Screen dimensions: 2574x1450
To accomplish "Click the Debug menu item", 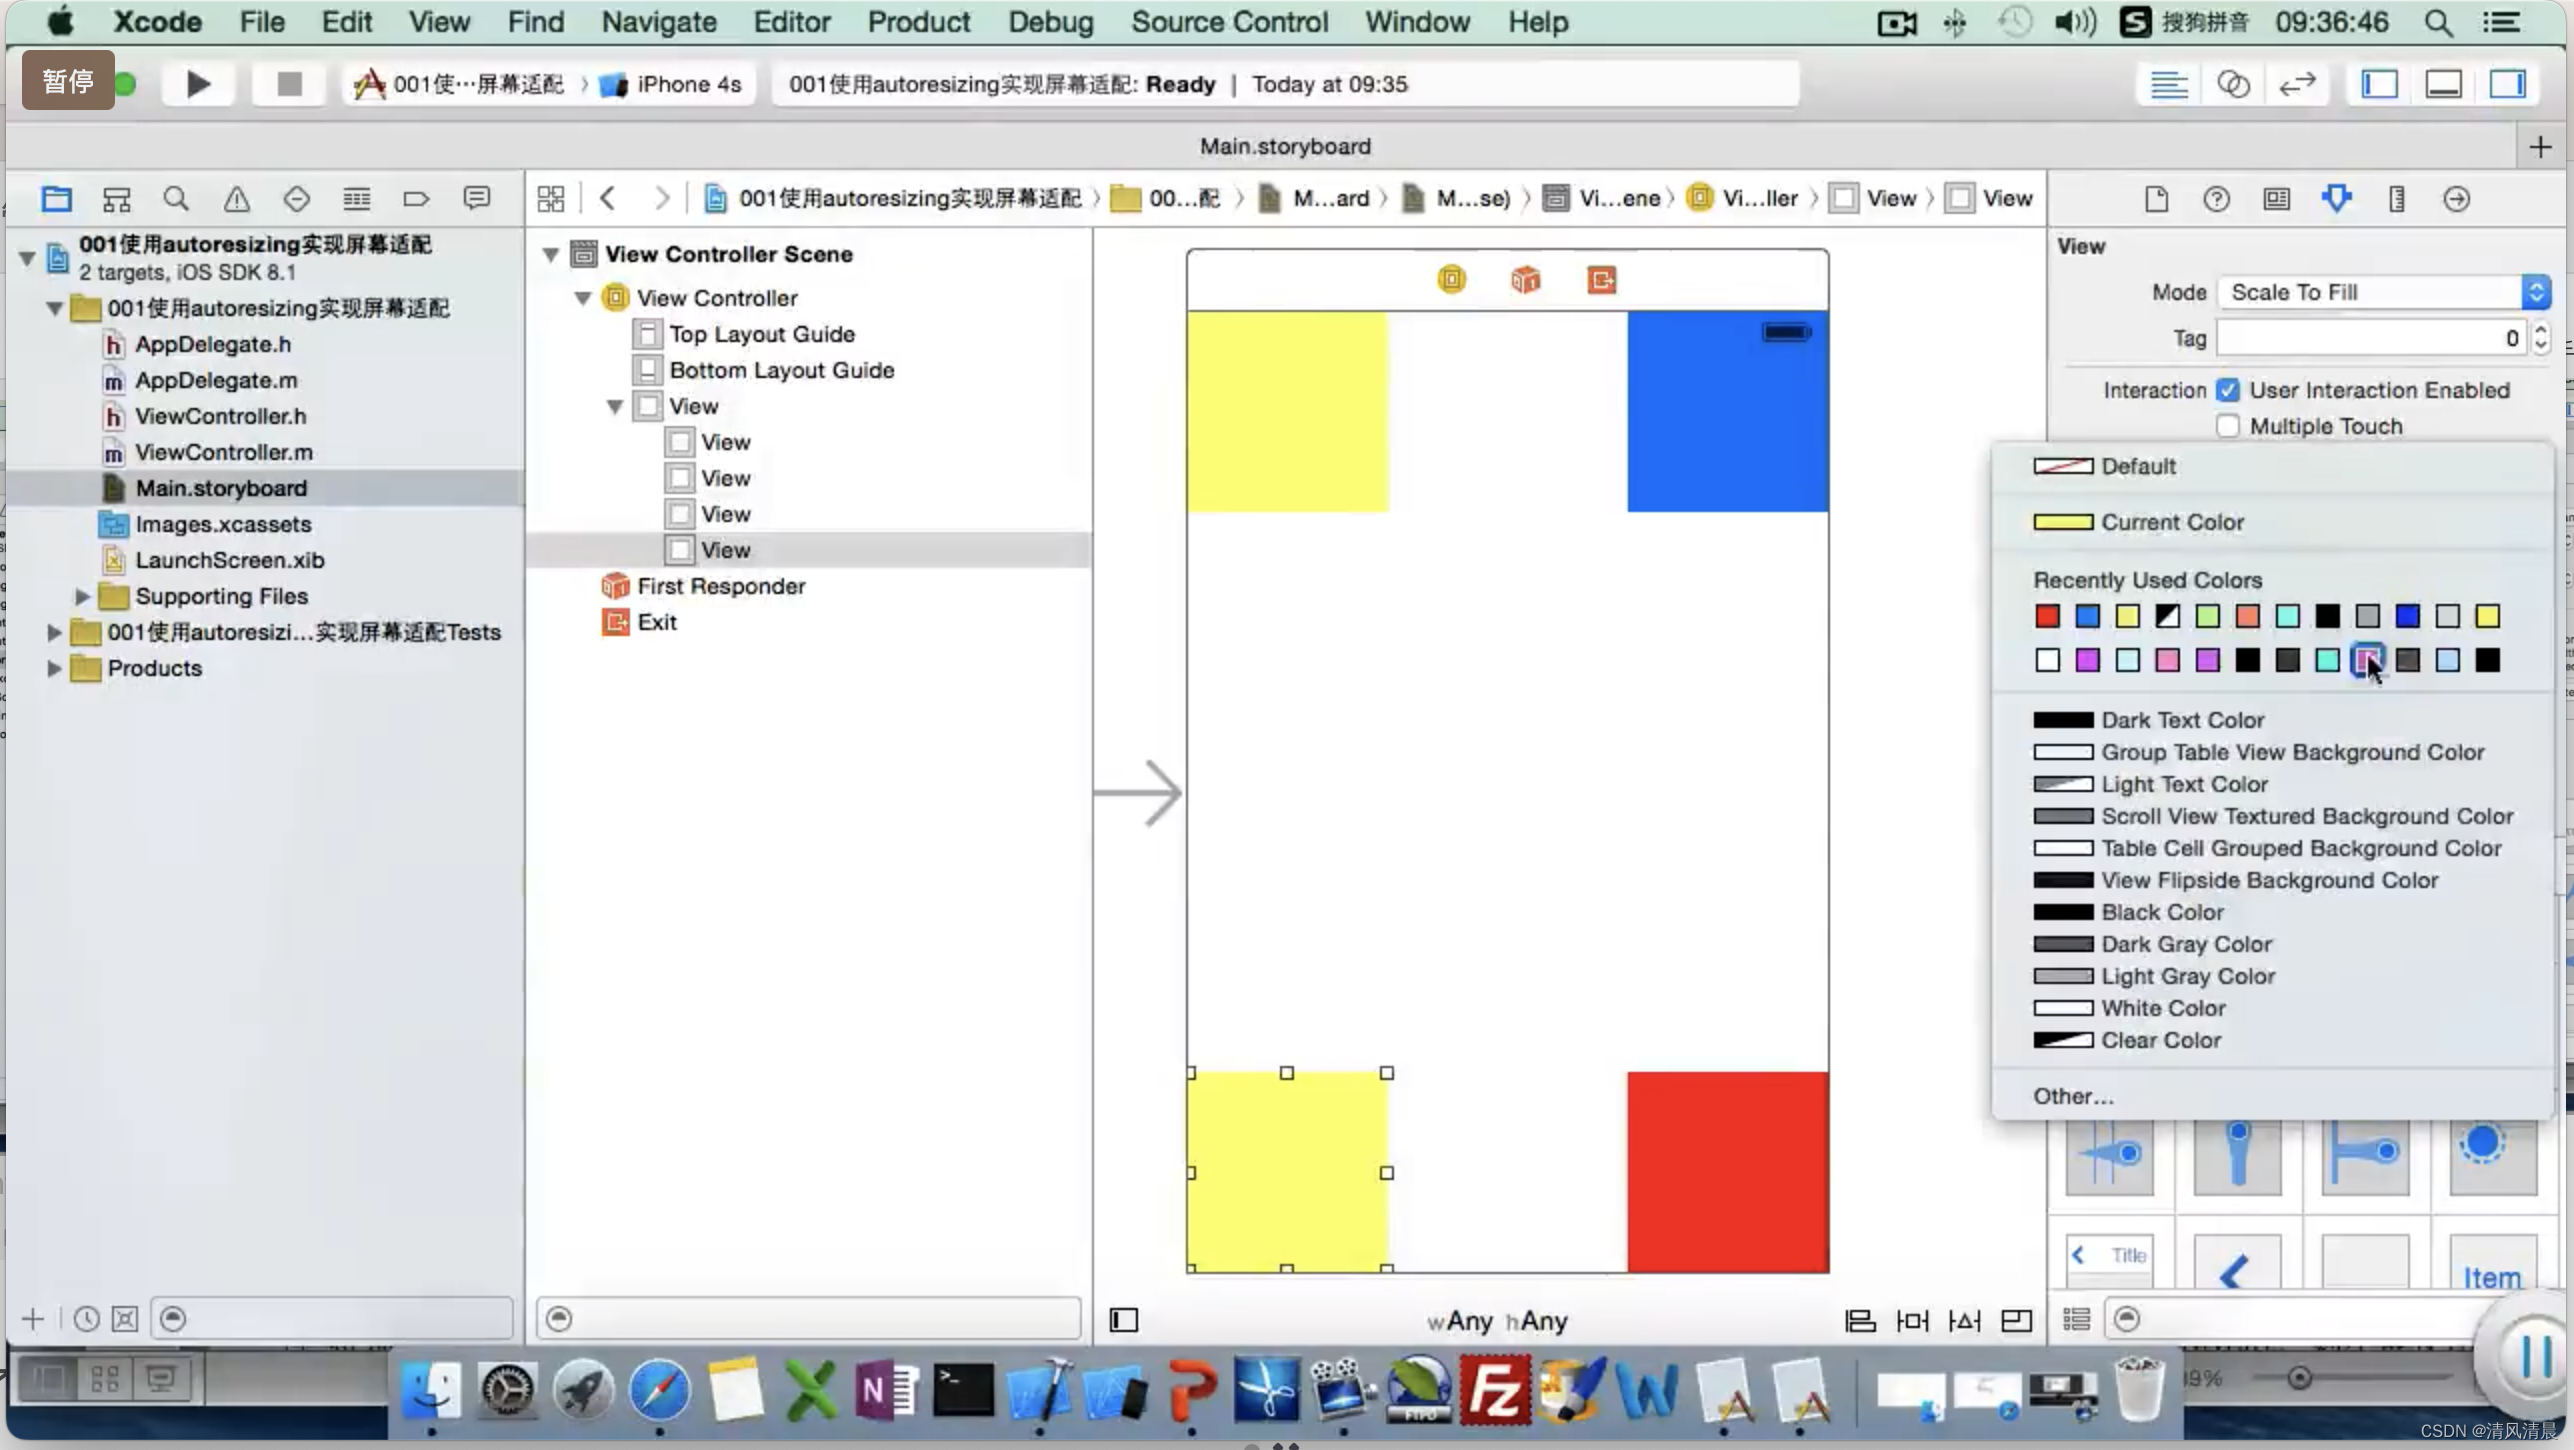I will (1050, 21).
